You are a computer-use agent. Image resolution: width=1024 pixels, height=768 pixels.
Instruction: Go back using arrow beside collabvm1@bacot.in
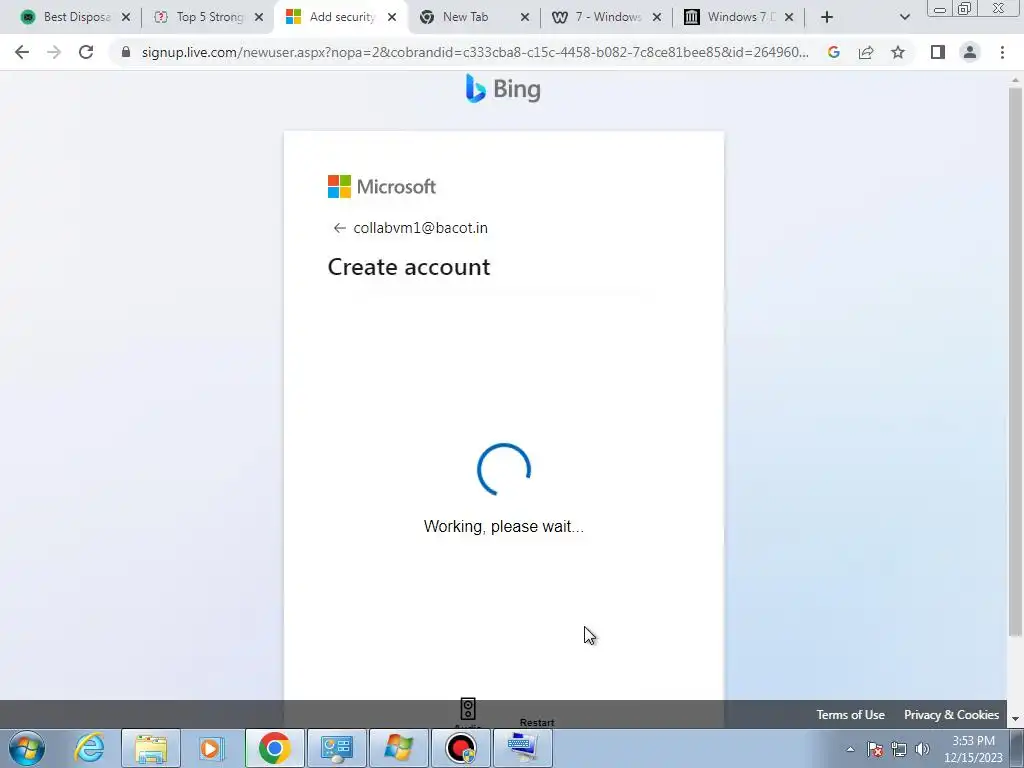[339, 228]
